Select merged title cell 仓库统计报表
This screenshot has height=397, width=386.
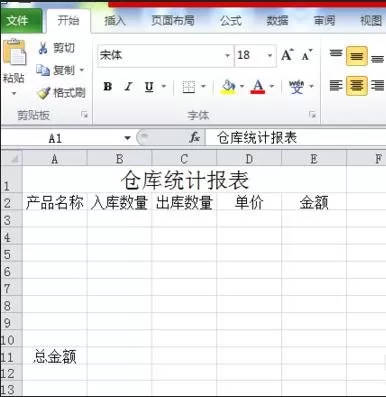184,180
